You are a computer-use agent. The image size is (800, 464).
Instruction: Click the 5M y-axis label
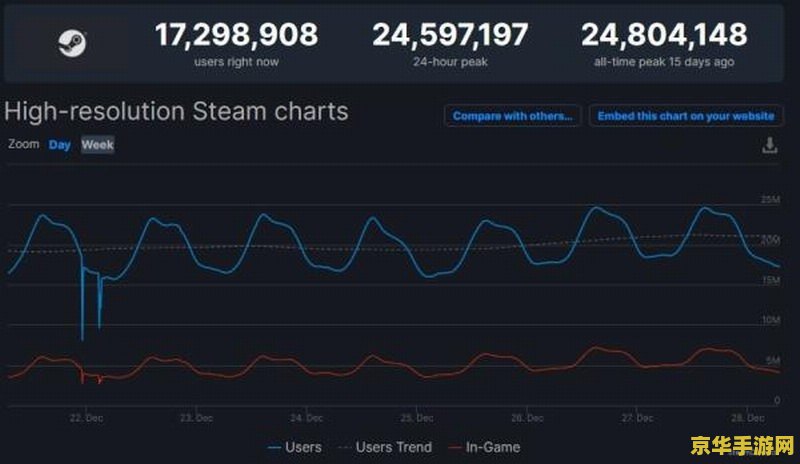coord(773,360)
